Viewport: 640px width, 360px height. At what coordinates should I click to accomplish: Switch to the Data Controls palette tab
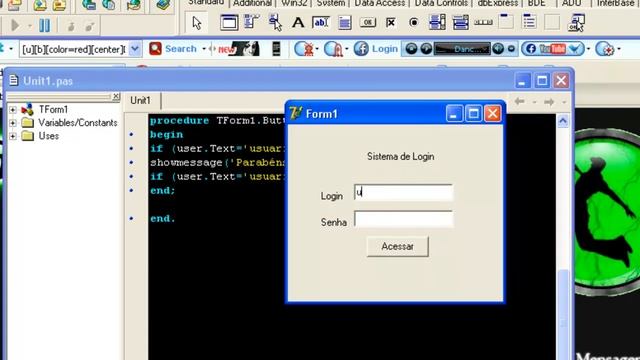(x=441, y=3)
